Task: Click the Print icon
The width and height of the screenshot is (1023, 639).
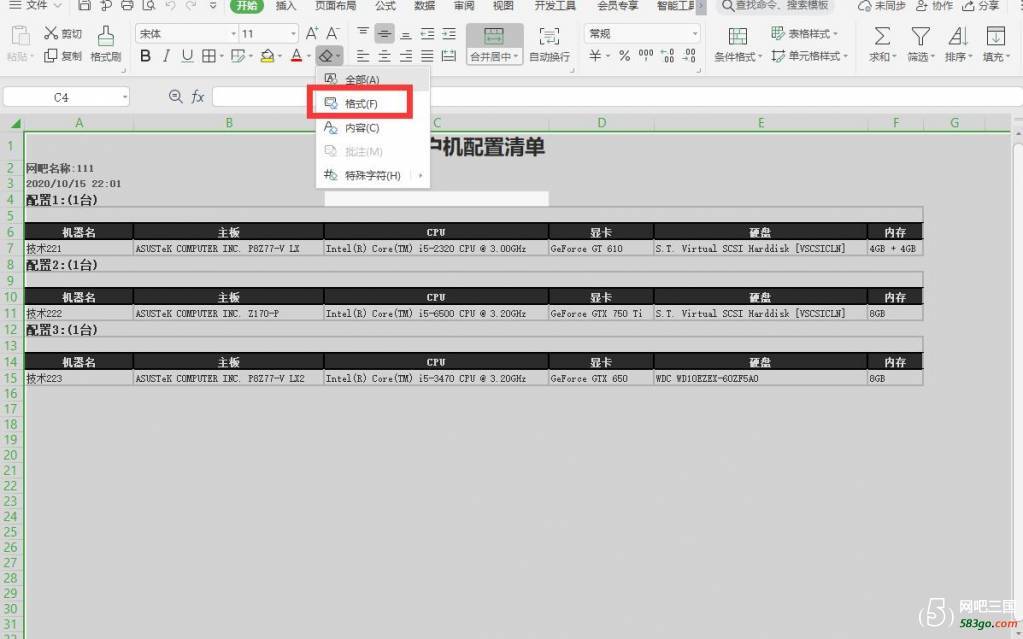Action: (x=127, y=5)
